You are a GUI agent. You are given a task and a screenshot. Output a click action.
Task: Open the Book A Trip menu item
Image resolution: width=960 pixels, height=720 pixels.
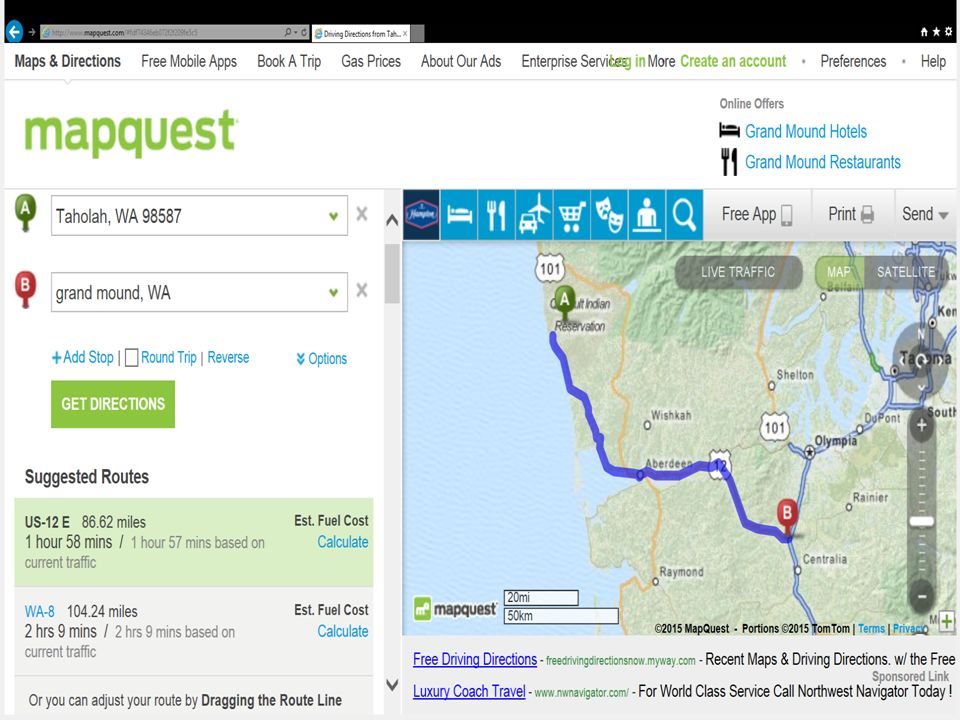(289, 61)
